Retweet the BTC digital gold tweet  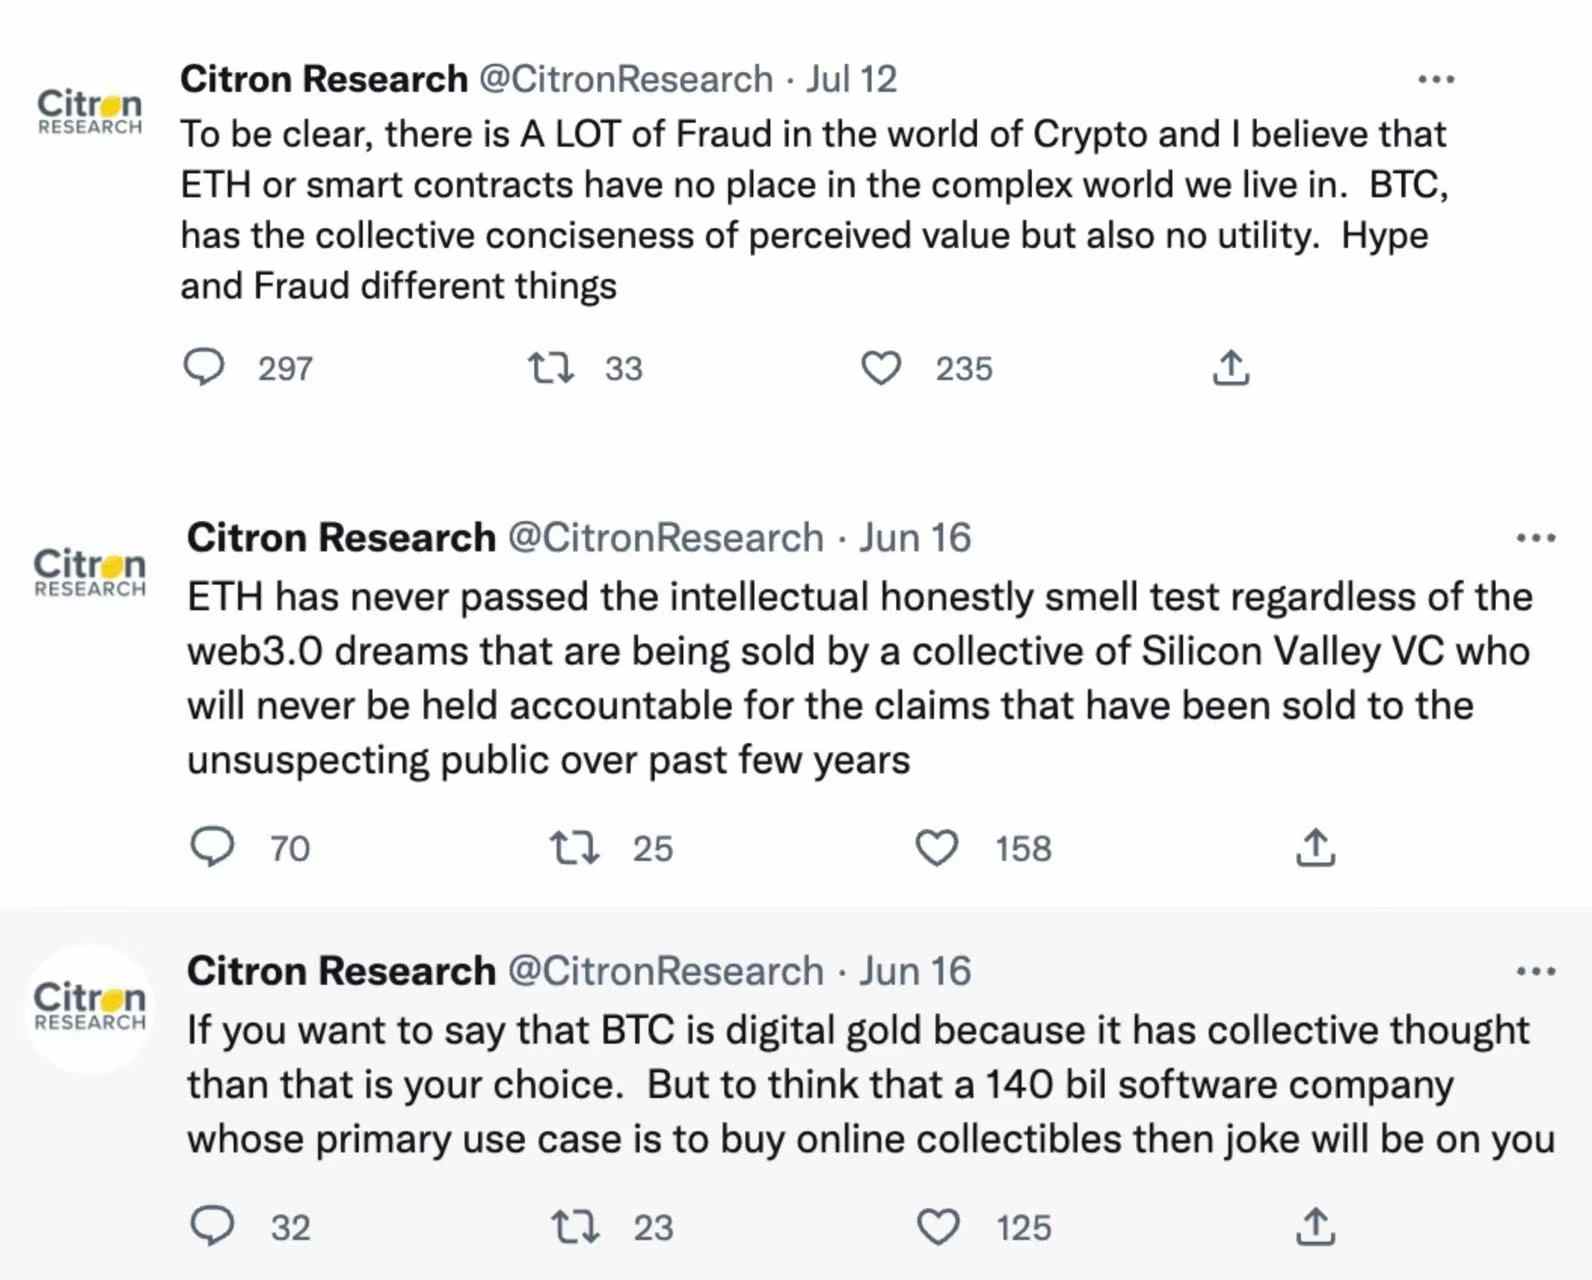575,1226
